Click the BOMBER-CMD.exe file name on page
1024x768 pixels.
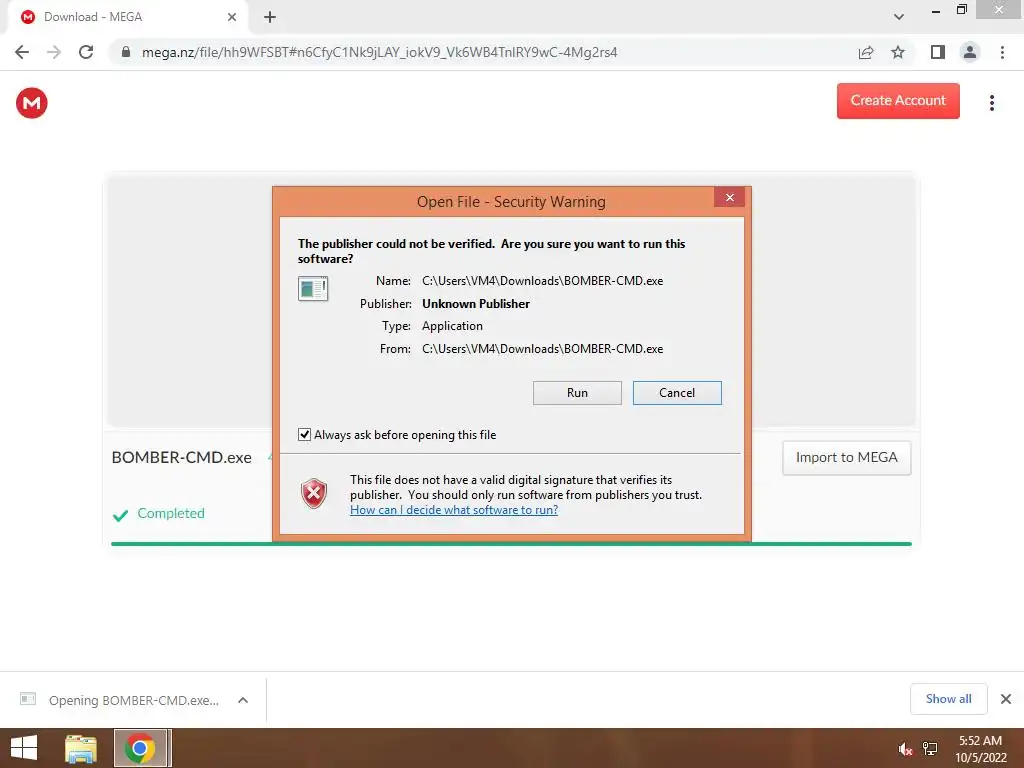point(181,457)
